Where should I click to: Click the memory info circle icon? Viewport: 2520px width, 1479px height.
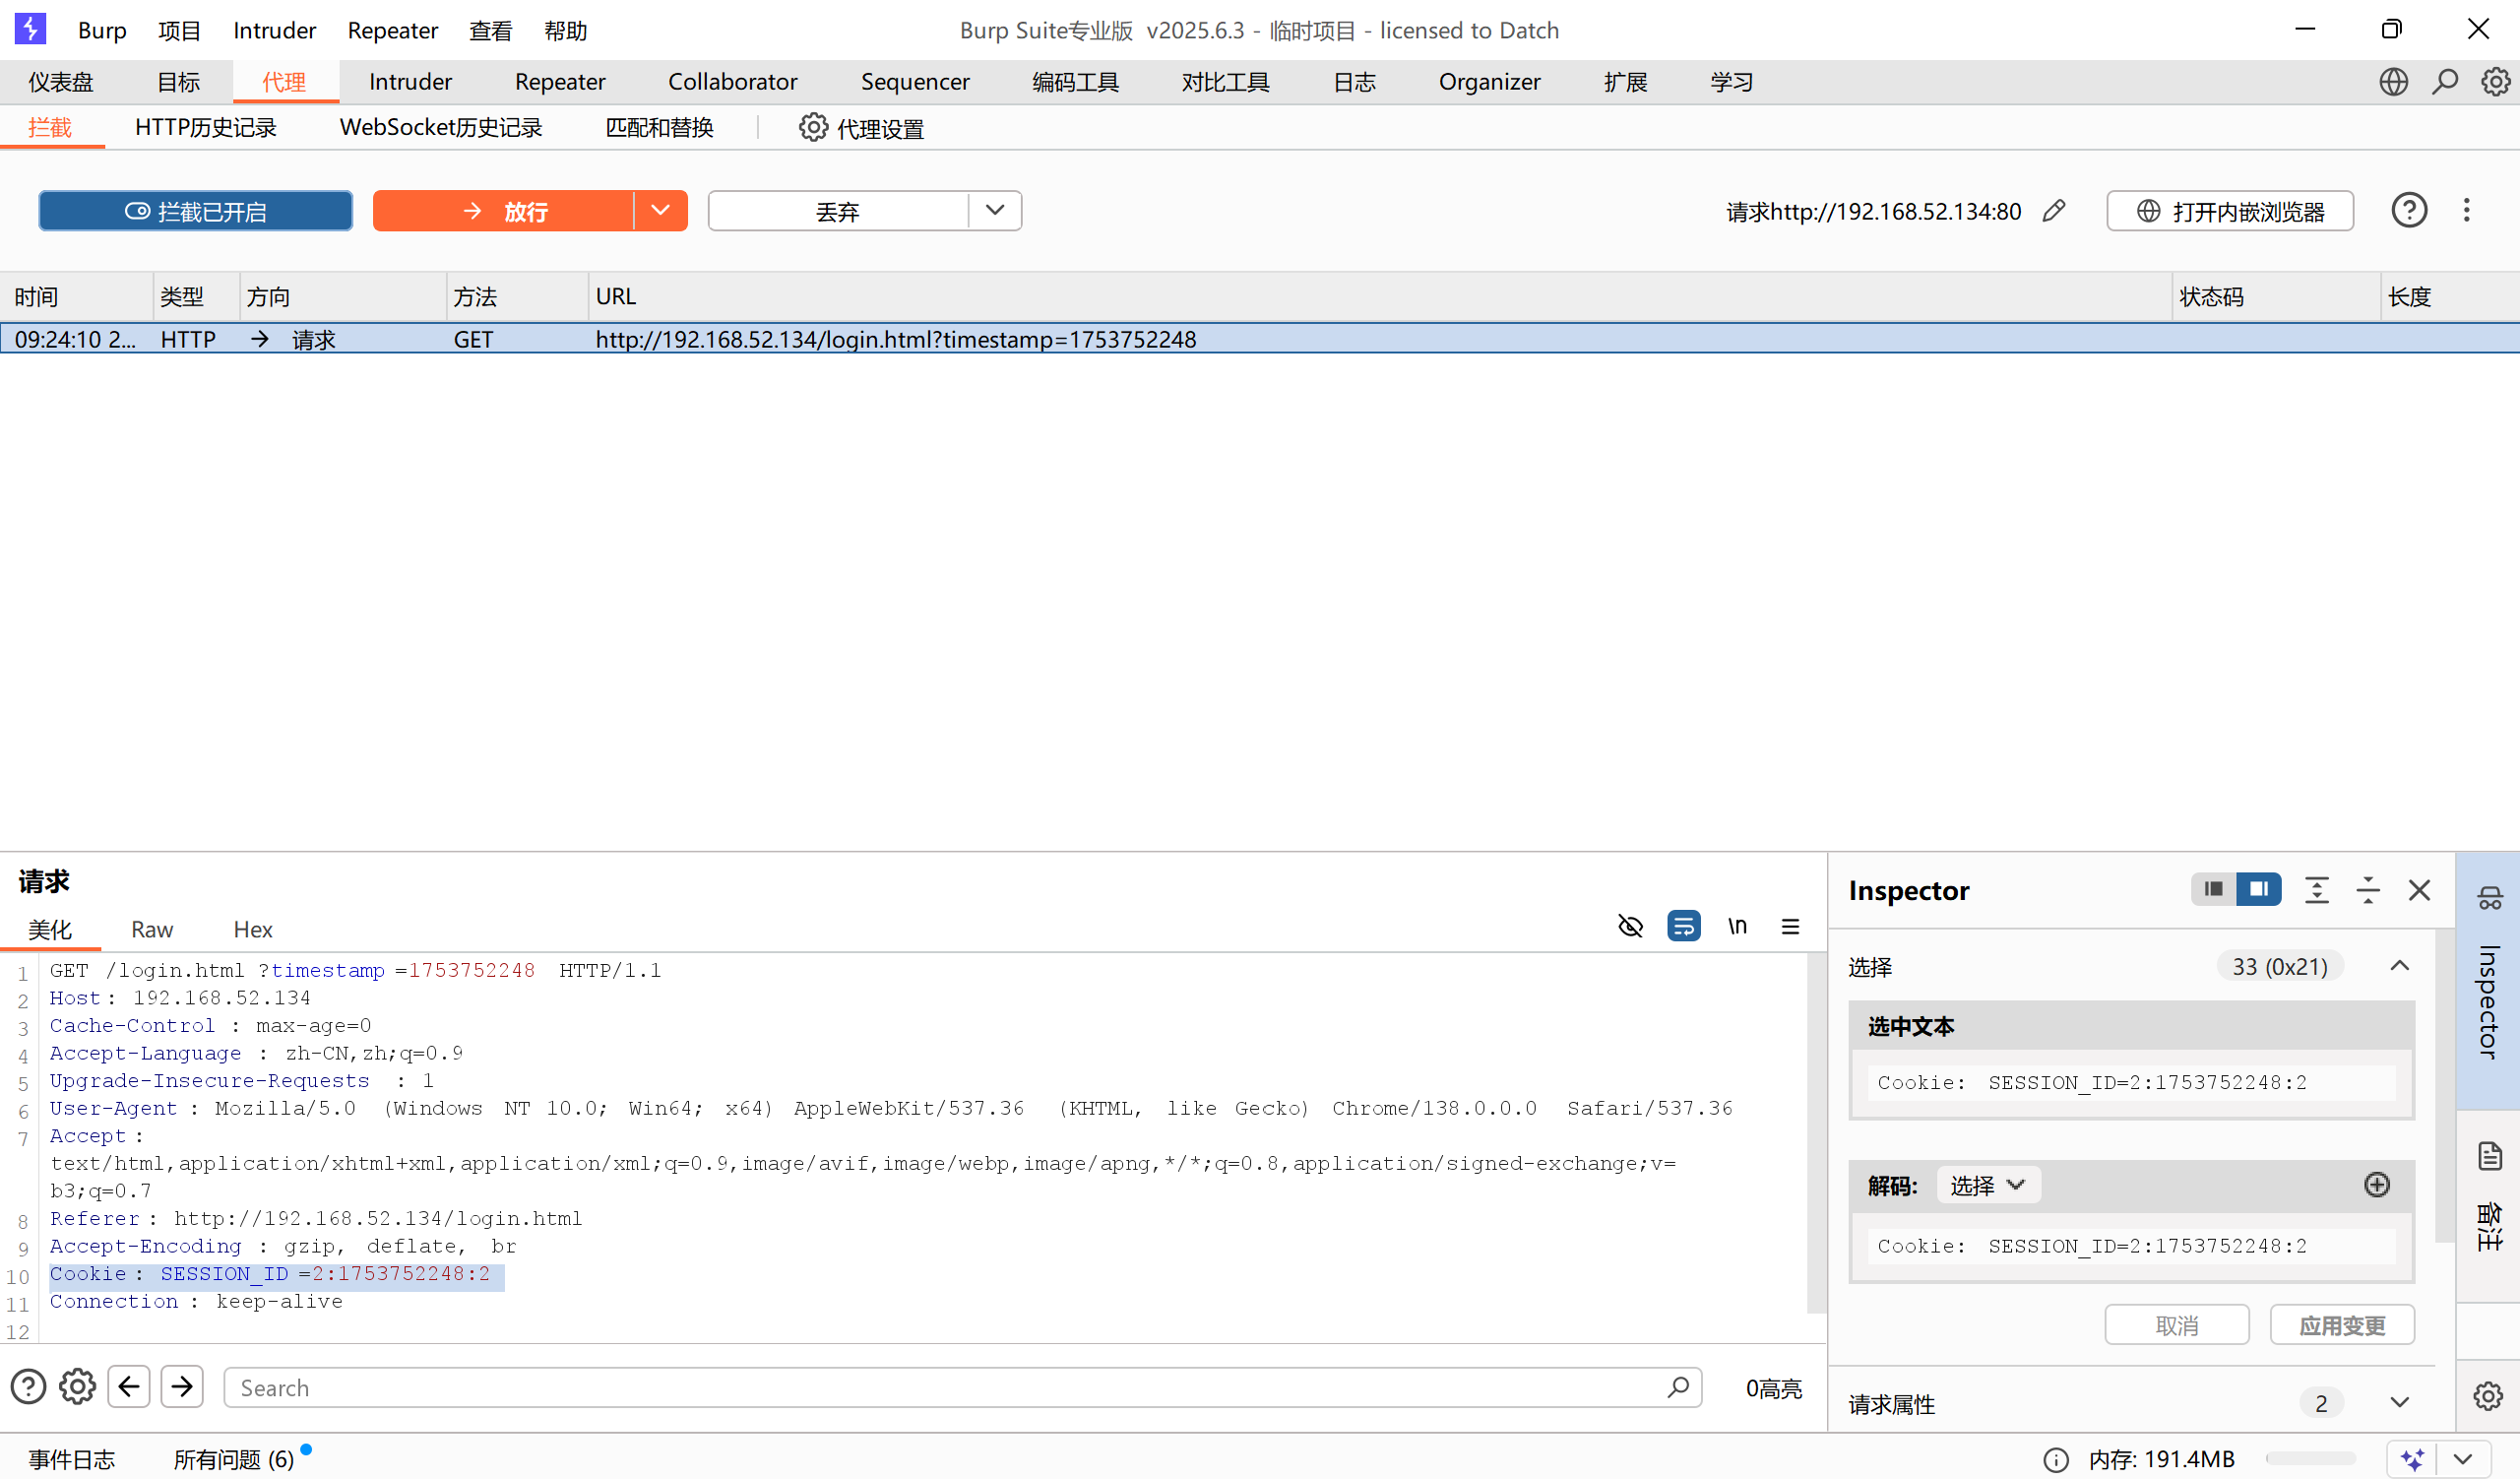click(x=2055, y=1460)
